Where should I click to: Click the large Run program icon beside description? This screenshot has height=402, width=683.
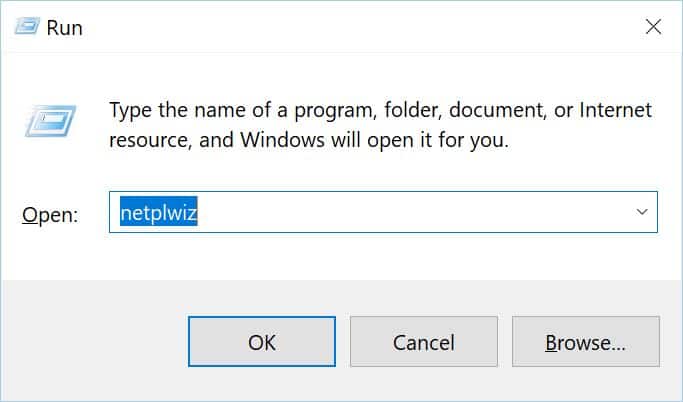[x=51, y=121]
